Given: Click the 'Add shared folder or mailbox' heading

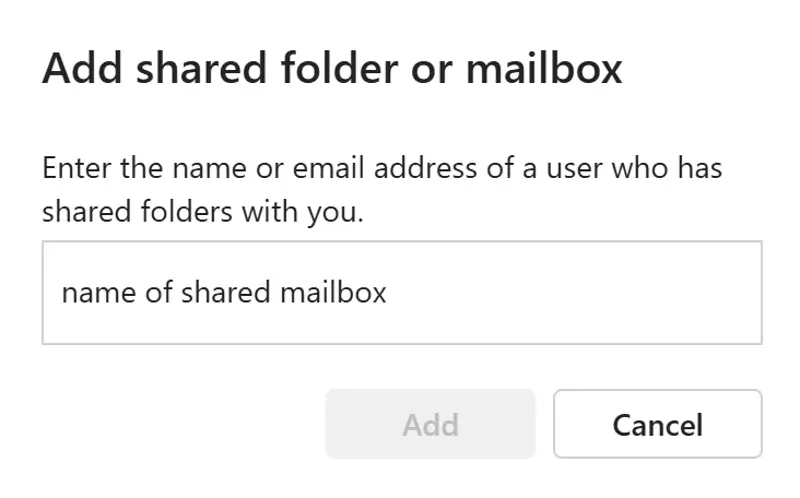Looking at the screenshot, I should 332,69.
